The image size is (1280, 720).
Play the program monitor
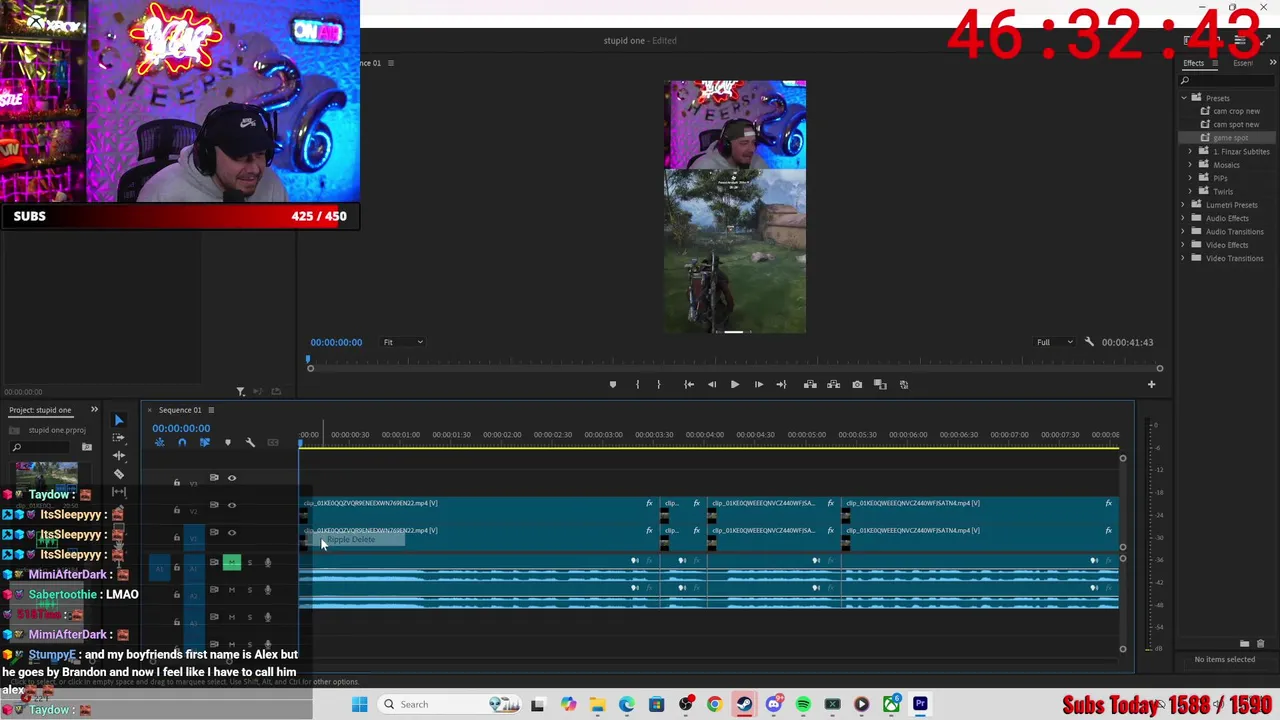click(x=735, y=385)
